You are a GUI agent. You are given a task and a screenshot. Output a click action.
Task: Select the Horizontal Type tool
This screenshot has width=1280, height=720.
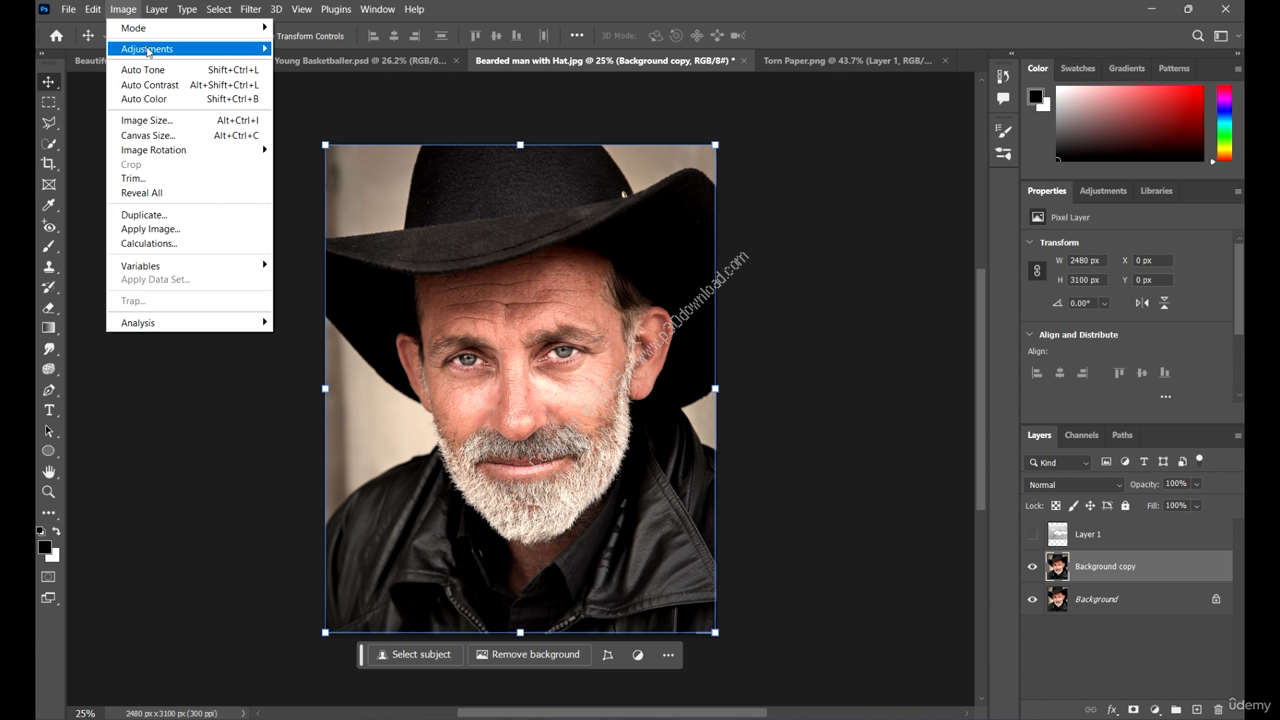pyautogui.click(x=48, y=410)
